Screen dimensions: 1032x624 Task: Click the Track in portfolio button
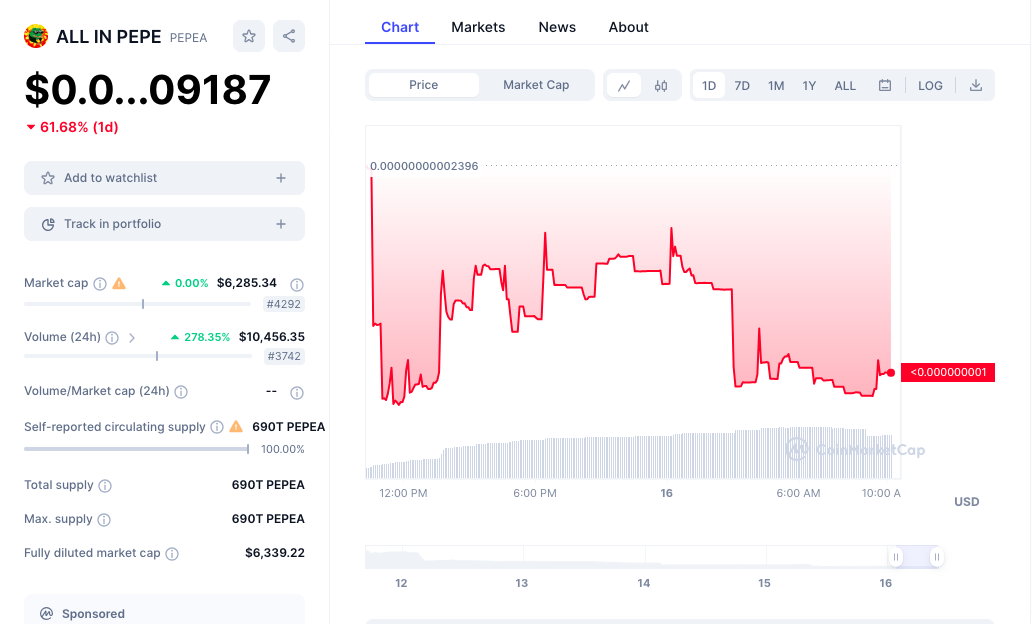[165, 224]
